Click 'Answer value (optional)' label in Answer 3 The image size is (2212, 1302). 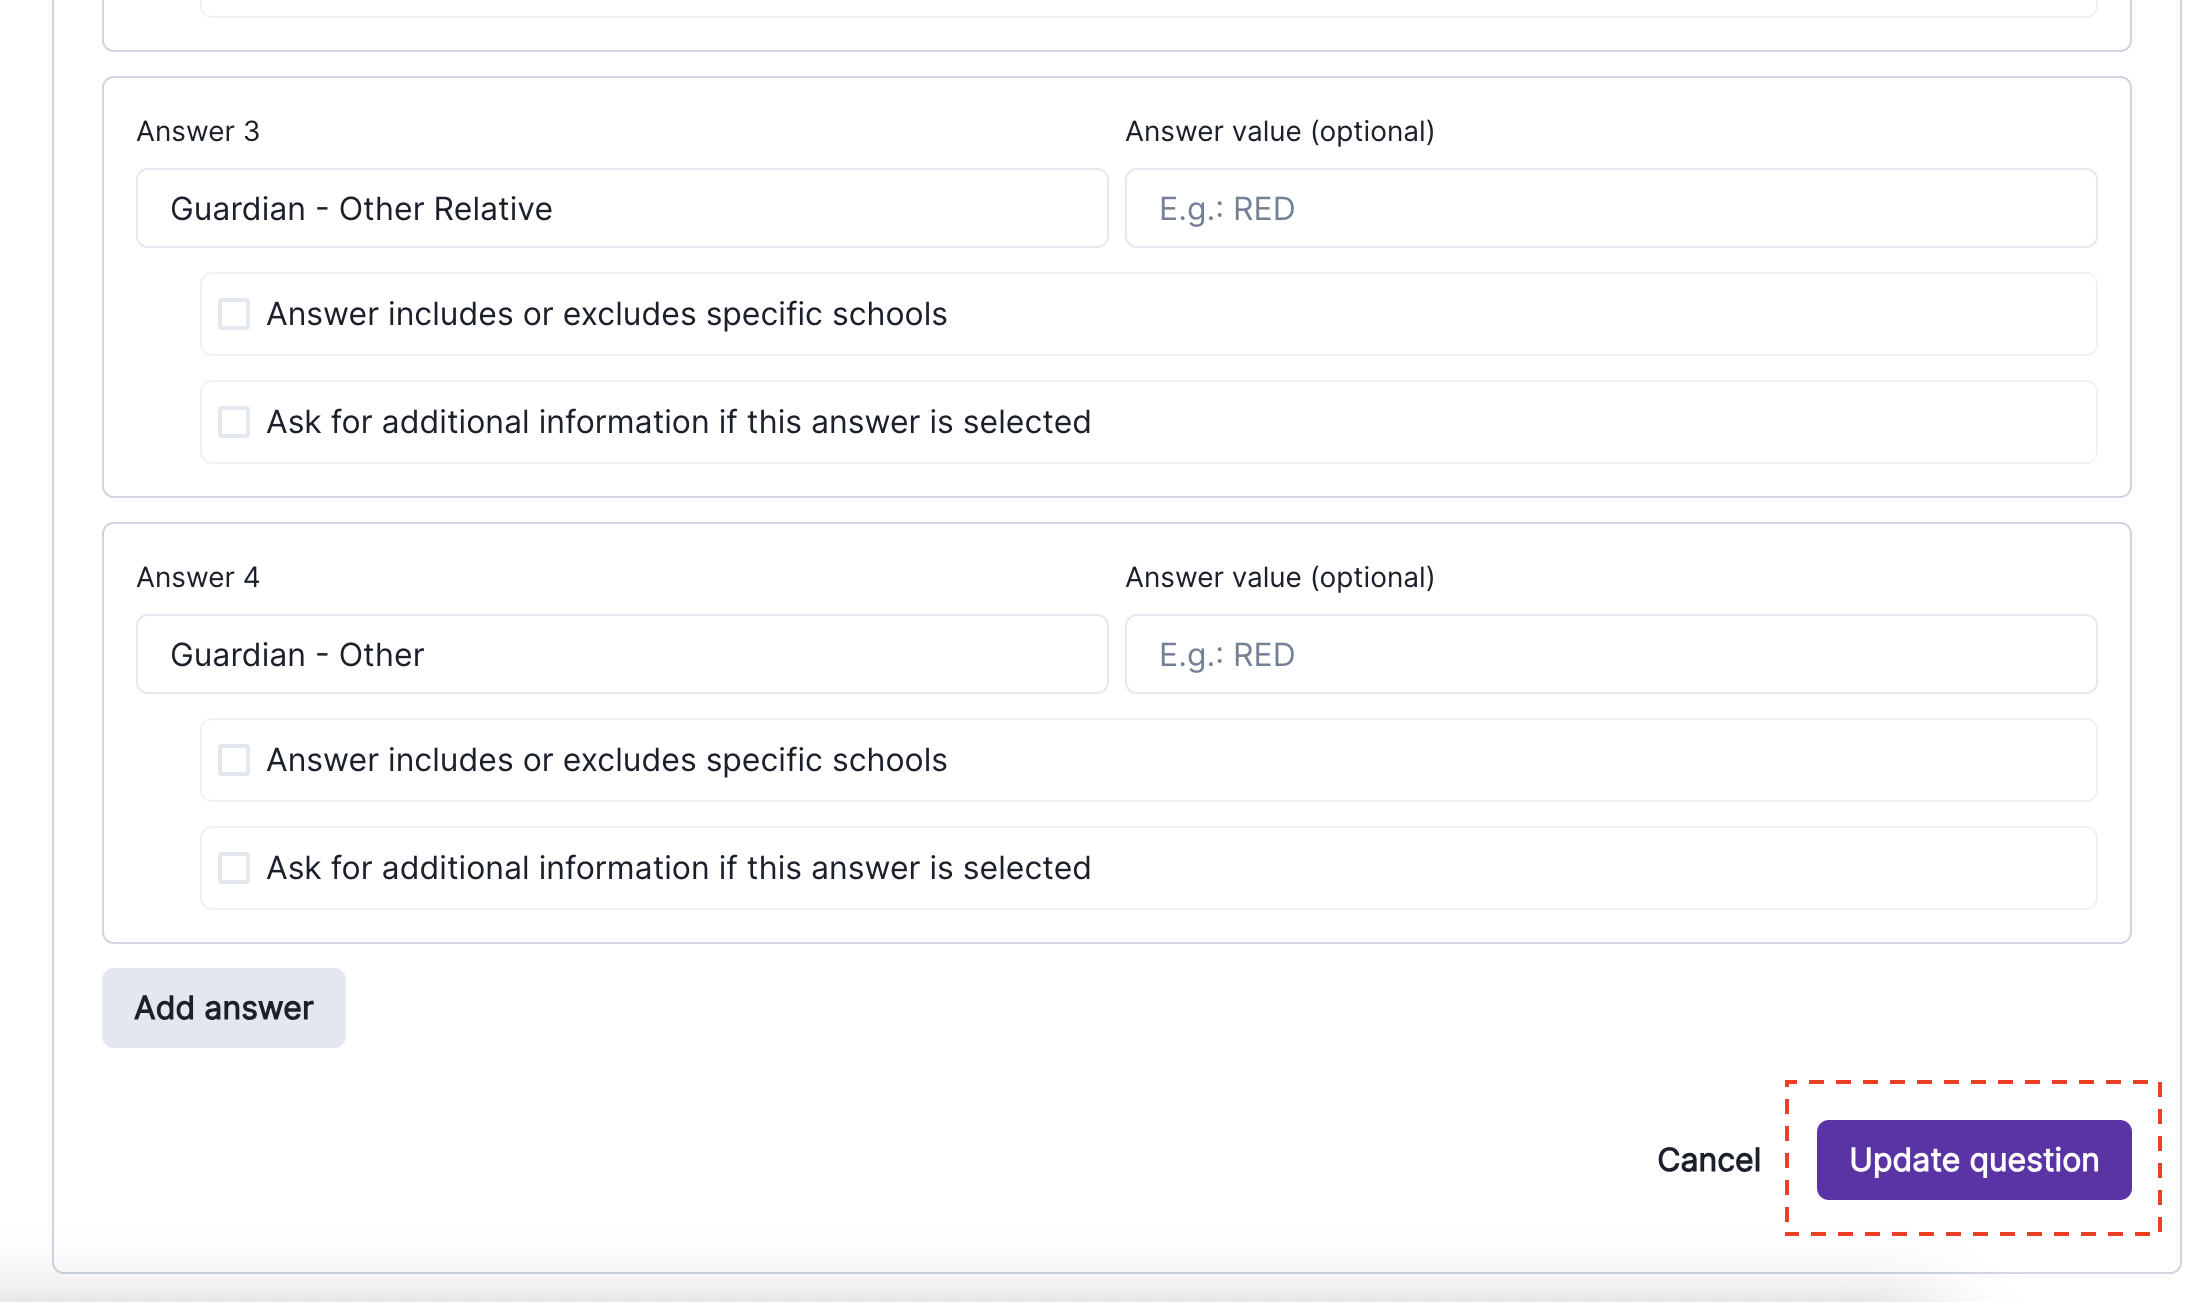point(1279,132)
